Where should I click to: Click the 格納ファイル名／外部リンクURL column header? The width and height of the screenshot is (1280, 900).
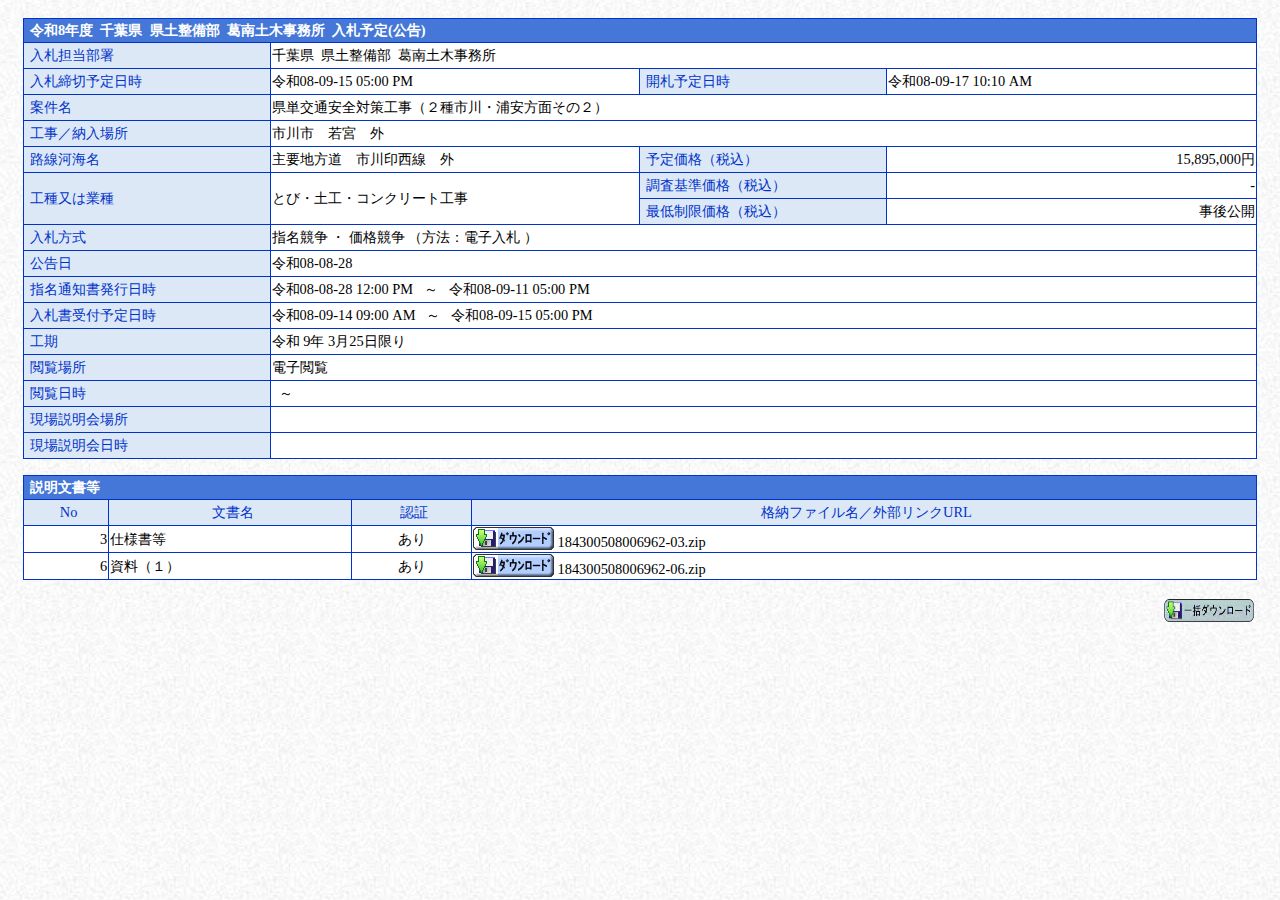865,512
